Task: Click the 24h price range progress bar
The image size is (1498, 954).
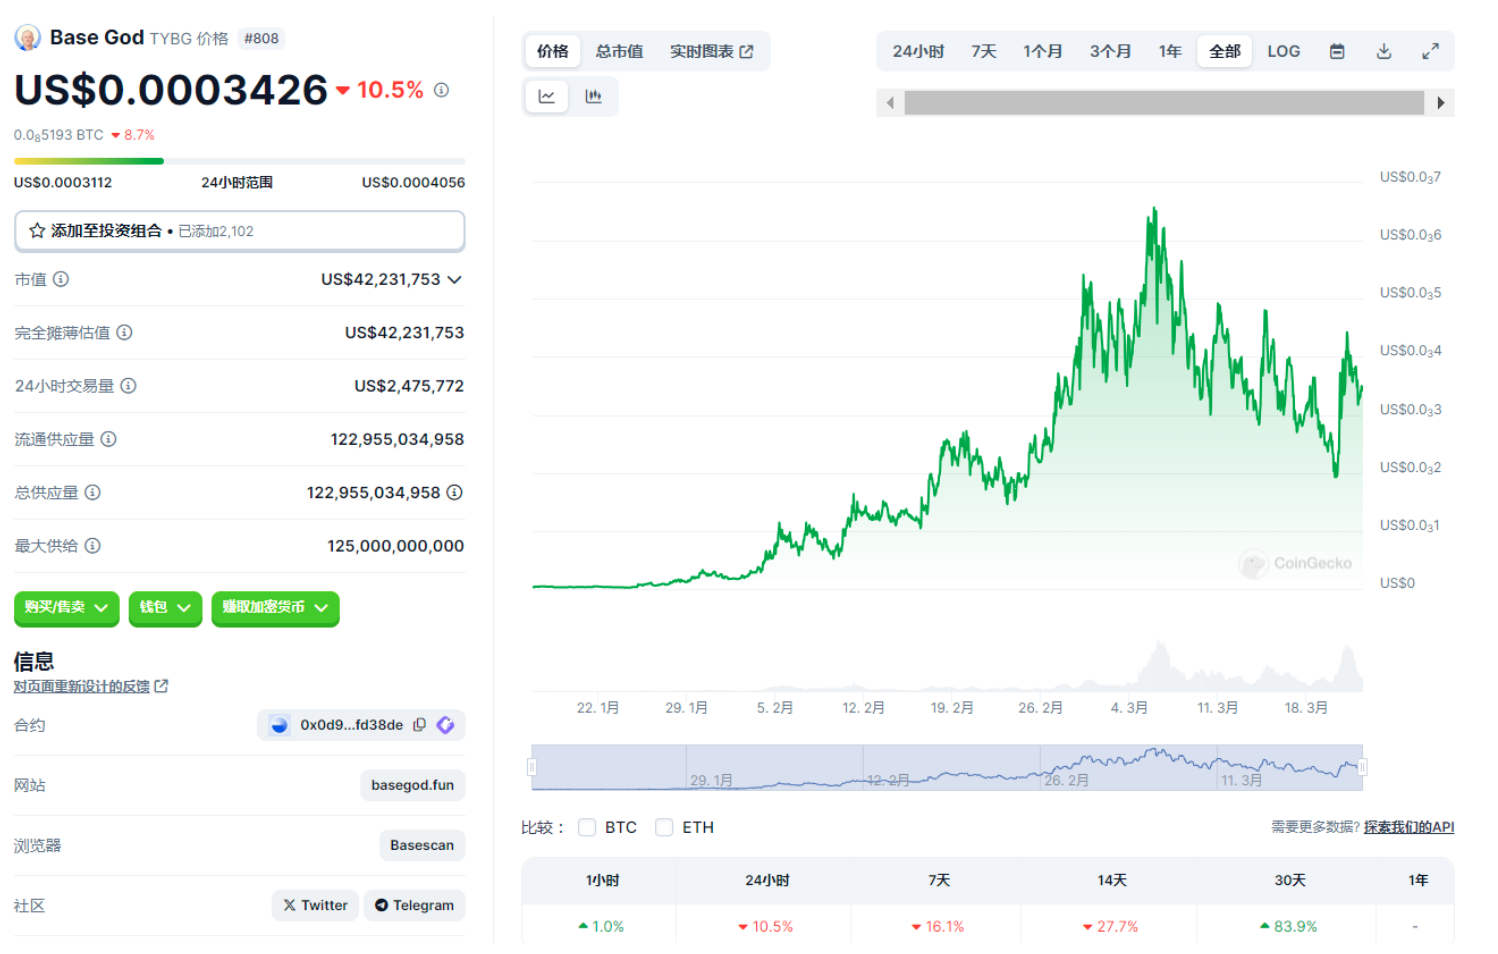Action: tap(239, 161)
